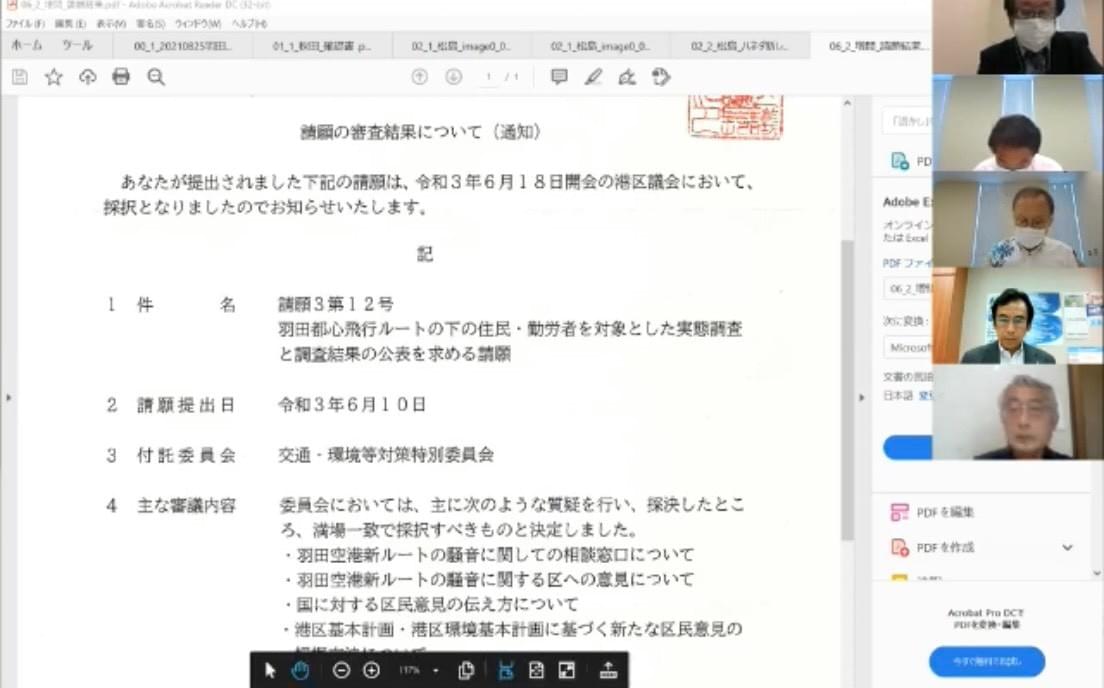Click the cloud upload icon

(88, 77)
